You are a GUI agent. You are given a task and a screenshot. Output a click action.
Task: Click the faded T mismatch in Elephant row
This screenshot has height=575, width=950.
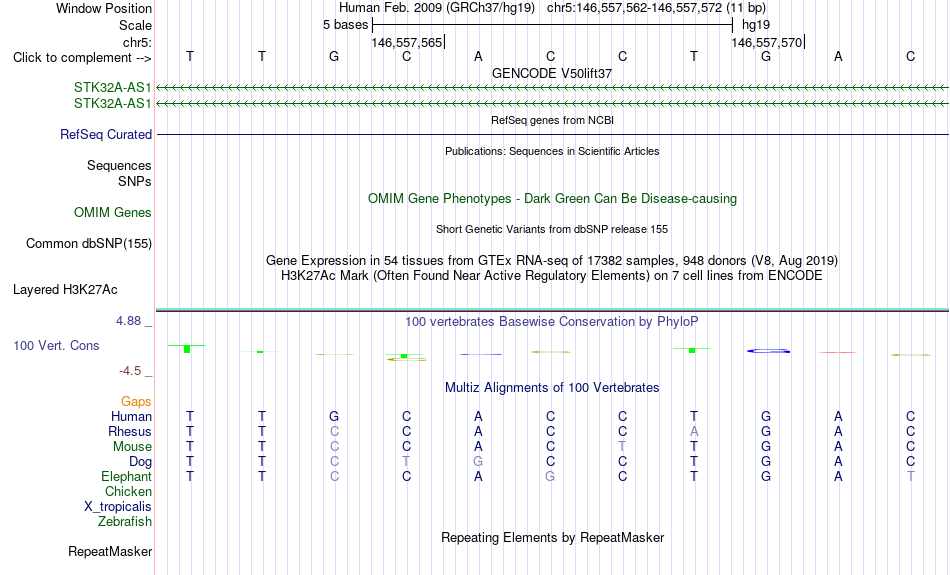[x=910, y=476]
